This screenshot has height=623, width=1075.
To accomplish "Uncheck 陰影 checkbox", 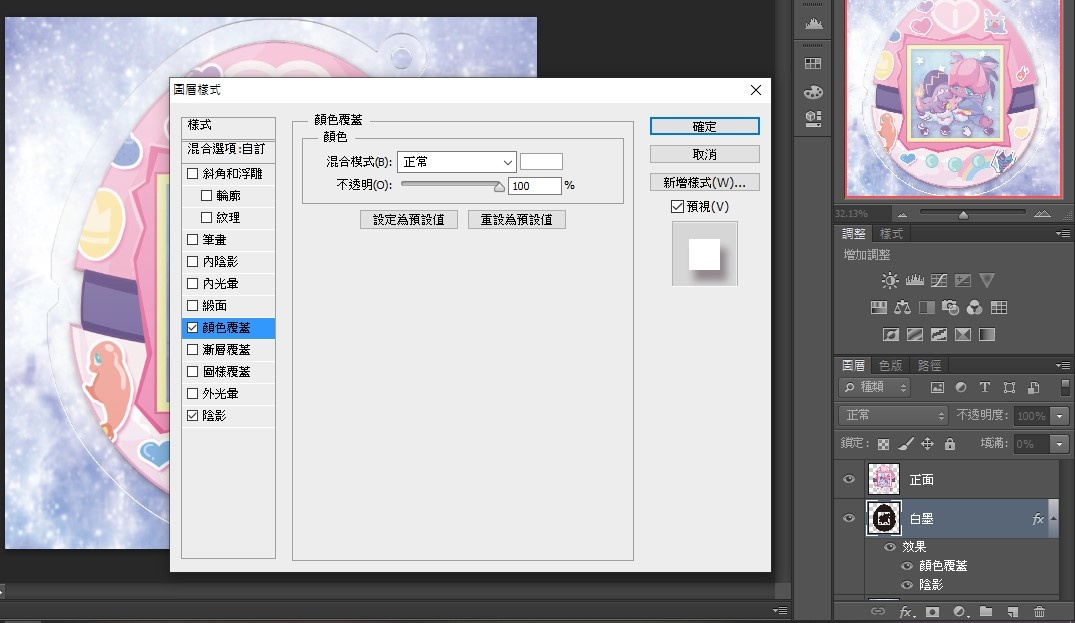I will tap(193, 415).
